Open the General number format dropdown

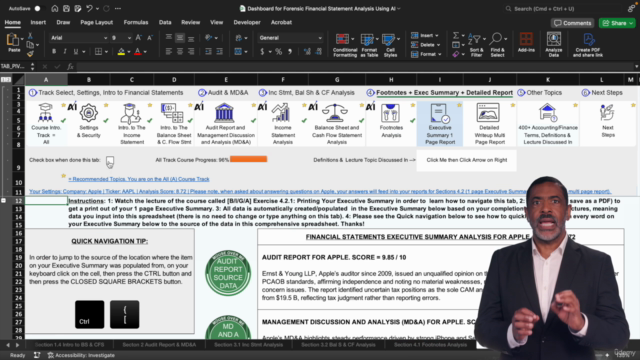coord(320,38)
